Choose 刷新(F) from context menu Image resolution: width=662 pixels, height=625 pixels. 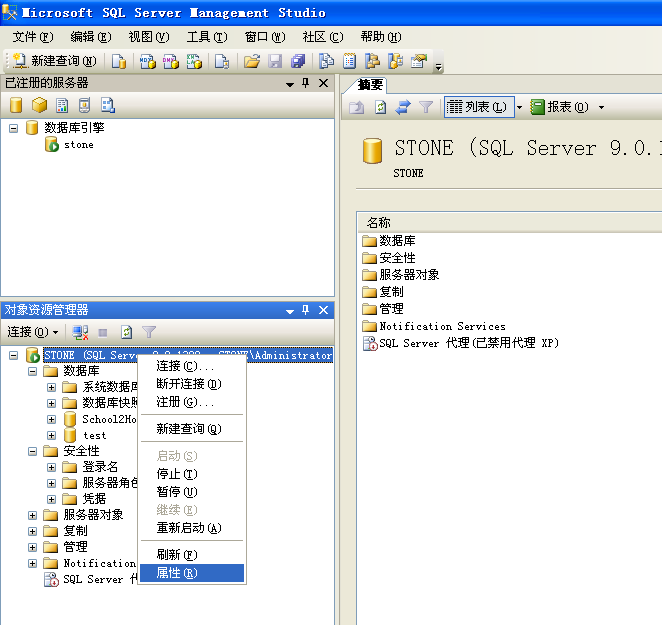[x=192, y=554]
